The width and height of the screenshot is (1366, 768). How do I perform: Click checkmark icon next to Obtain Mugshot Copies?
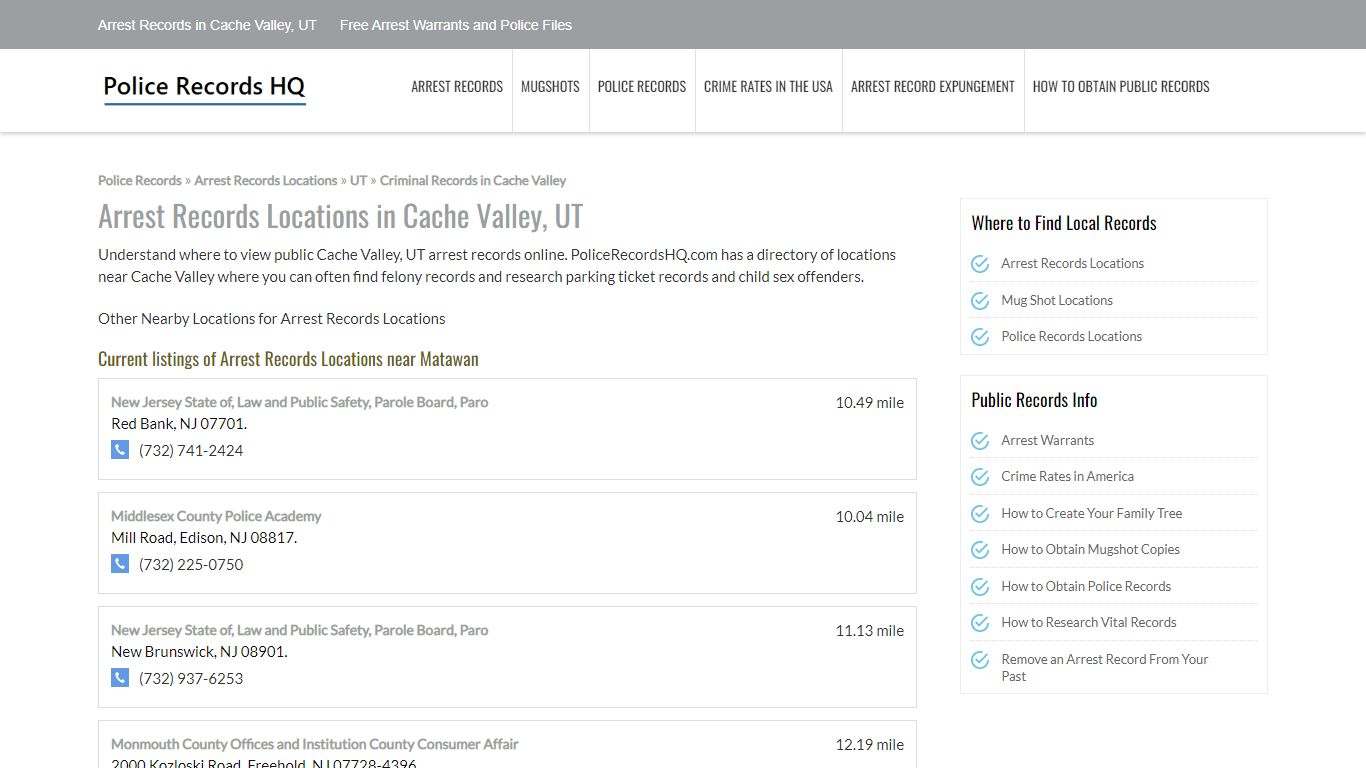980,550
